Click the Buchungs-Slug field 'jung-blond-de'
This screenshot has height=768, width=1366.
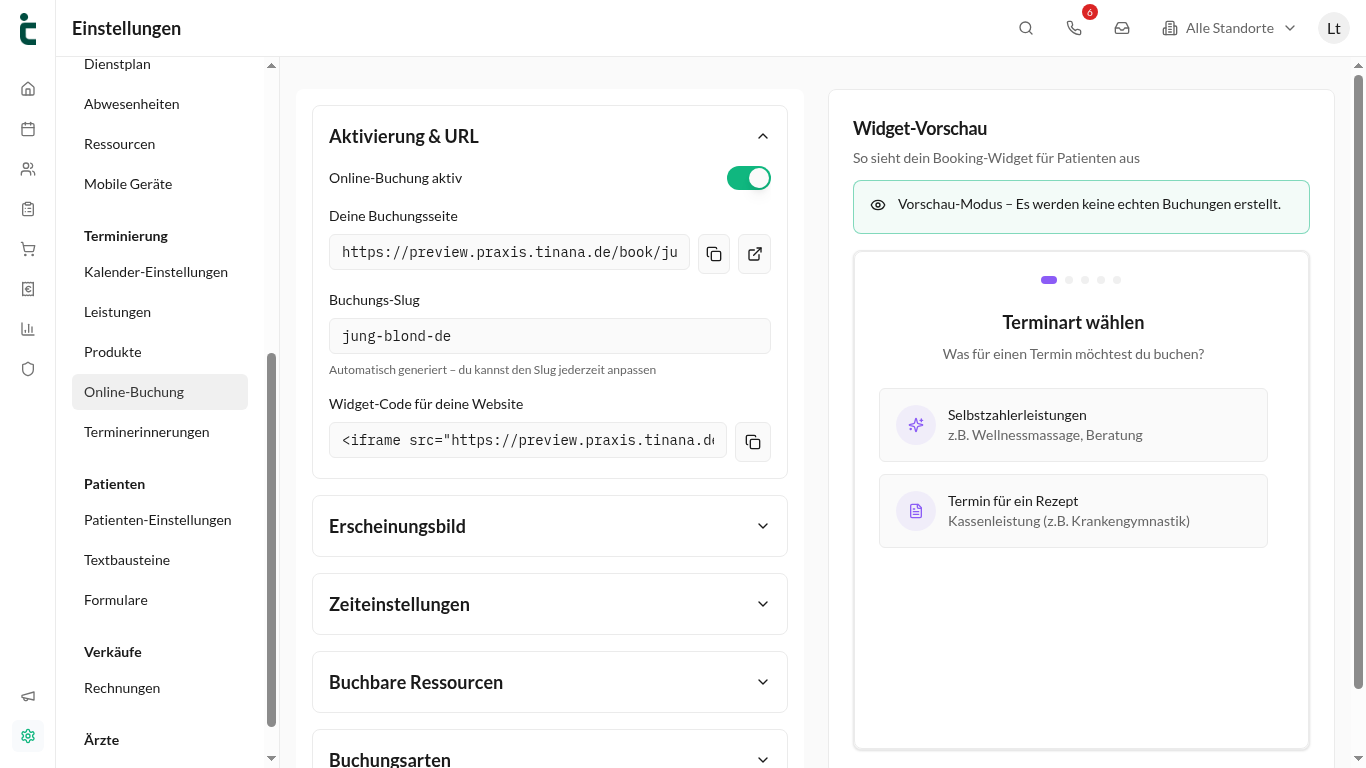click(550, 336)
